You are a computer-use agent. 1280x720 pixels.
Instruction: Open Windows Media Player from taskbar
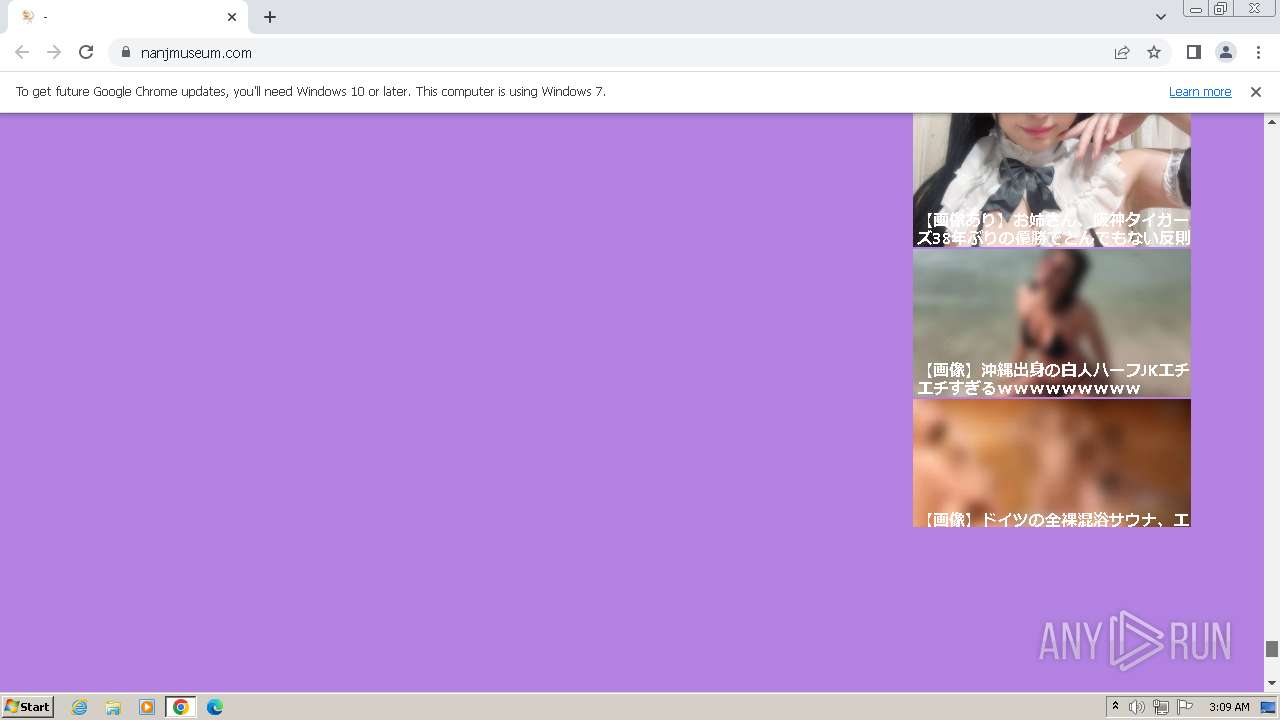pos(147,707)
